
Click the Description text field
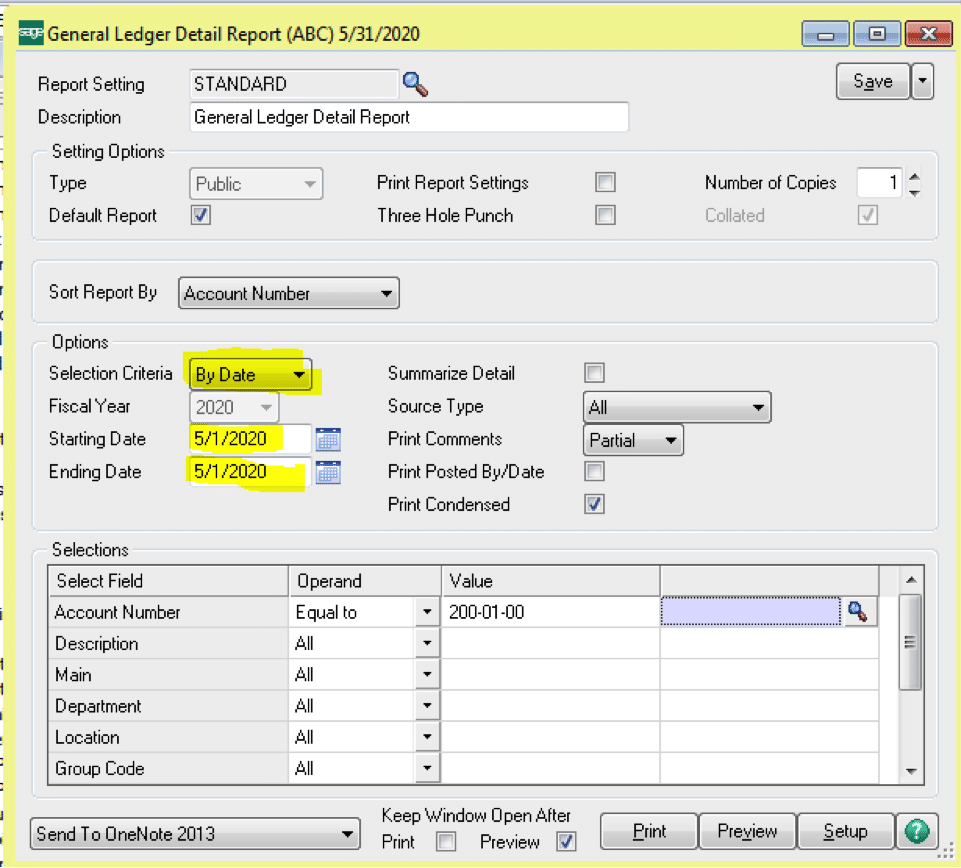408,117
